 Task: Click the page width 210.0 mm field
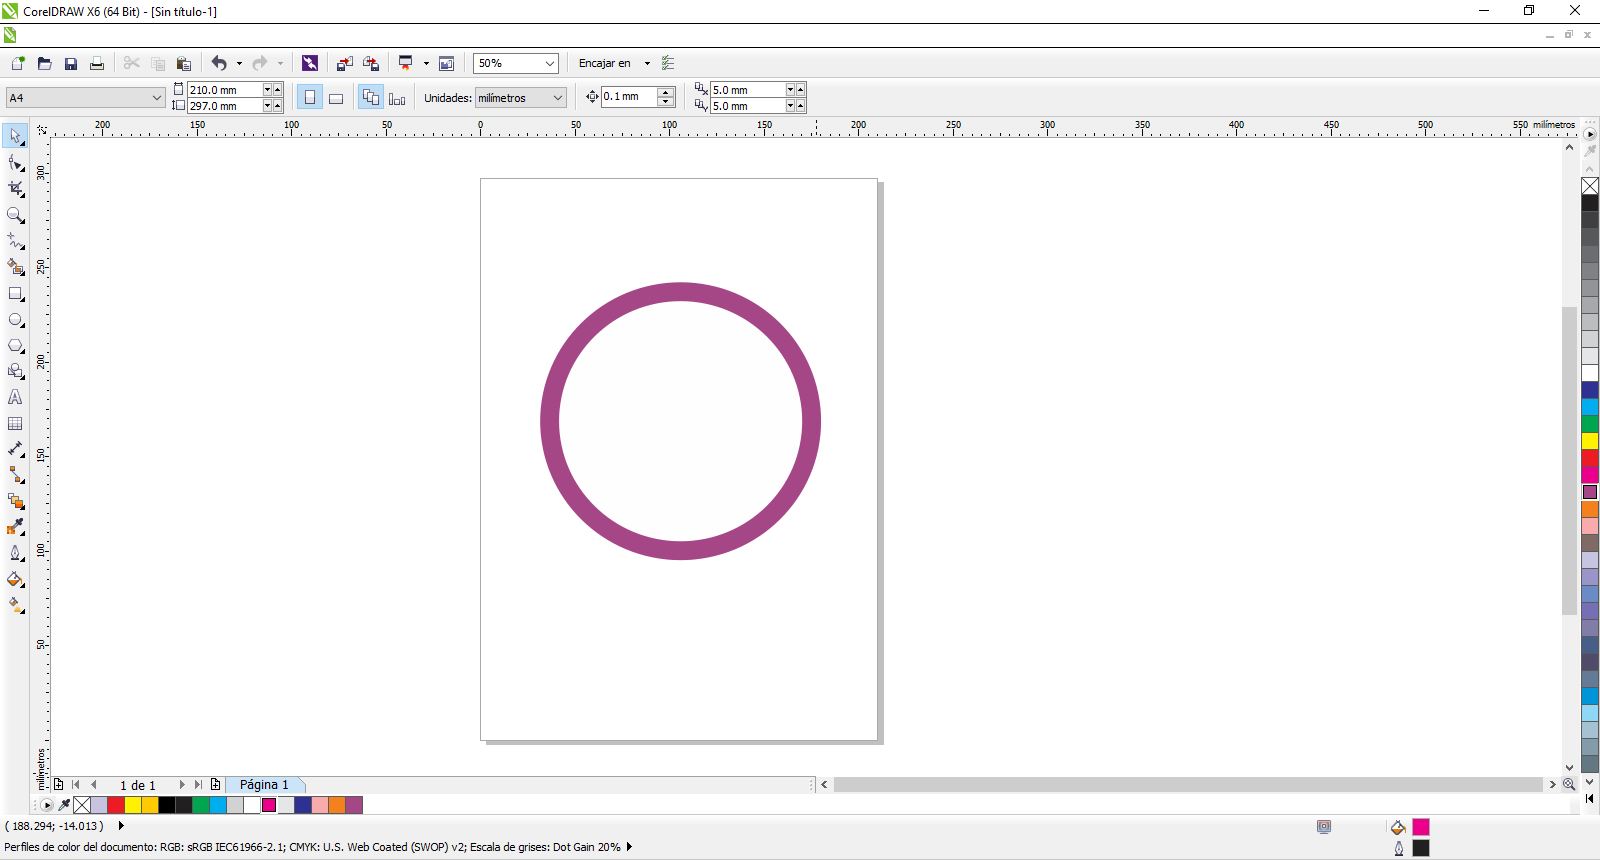pos(225,90)
